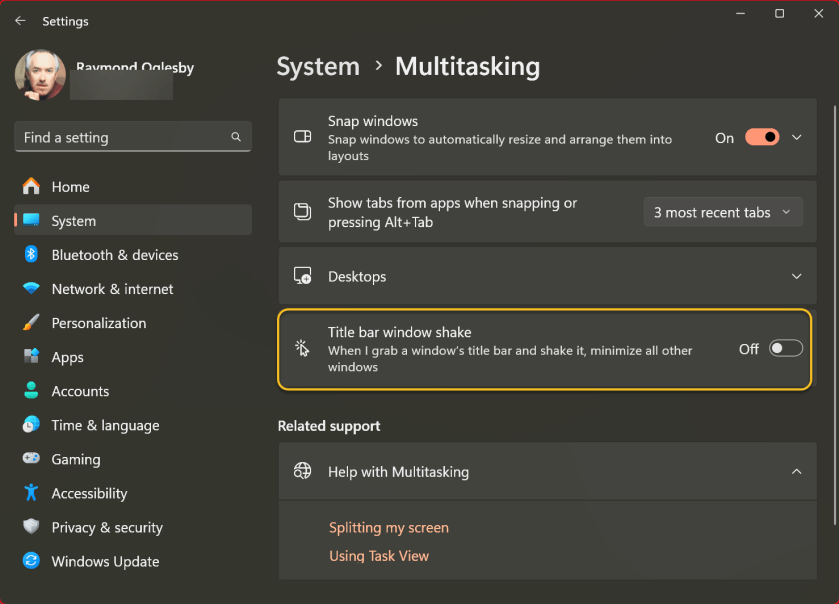
Task: Collapse Help with Multitasking section
Action: point(797,471)
